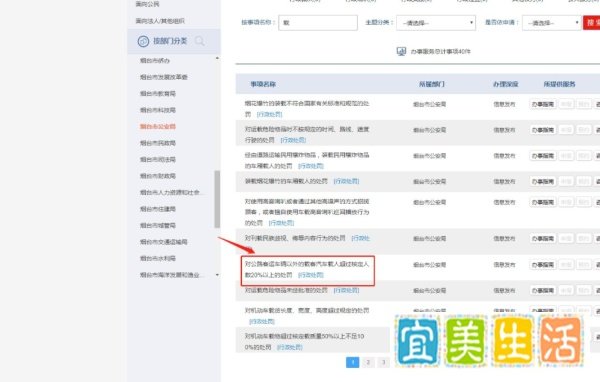
Task: Open item 经由道路运输民用爆炸物品
Action: tap(307, 160)
